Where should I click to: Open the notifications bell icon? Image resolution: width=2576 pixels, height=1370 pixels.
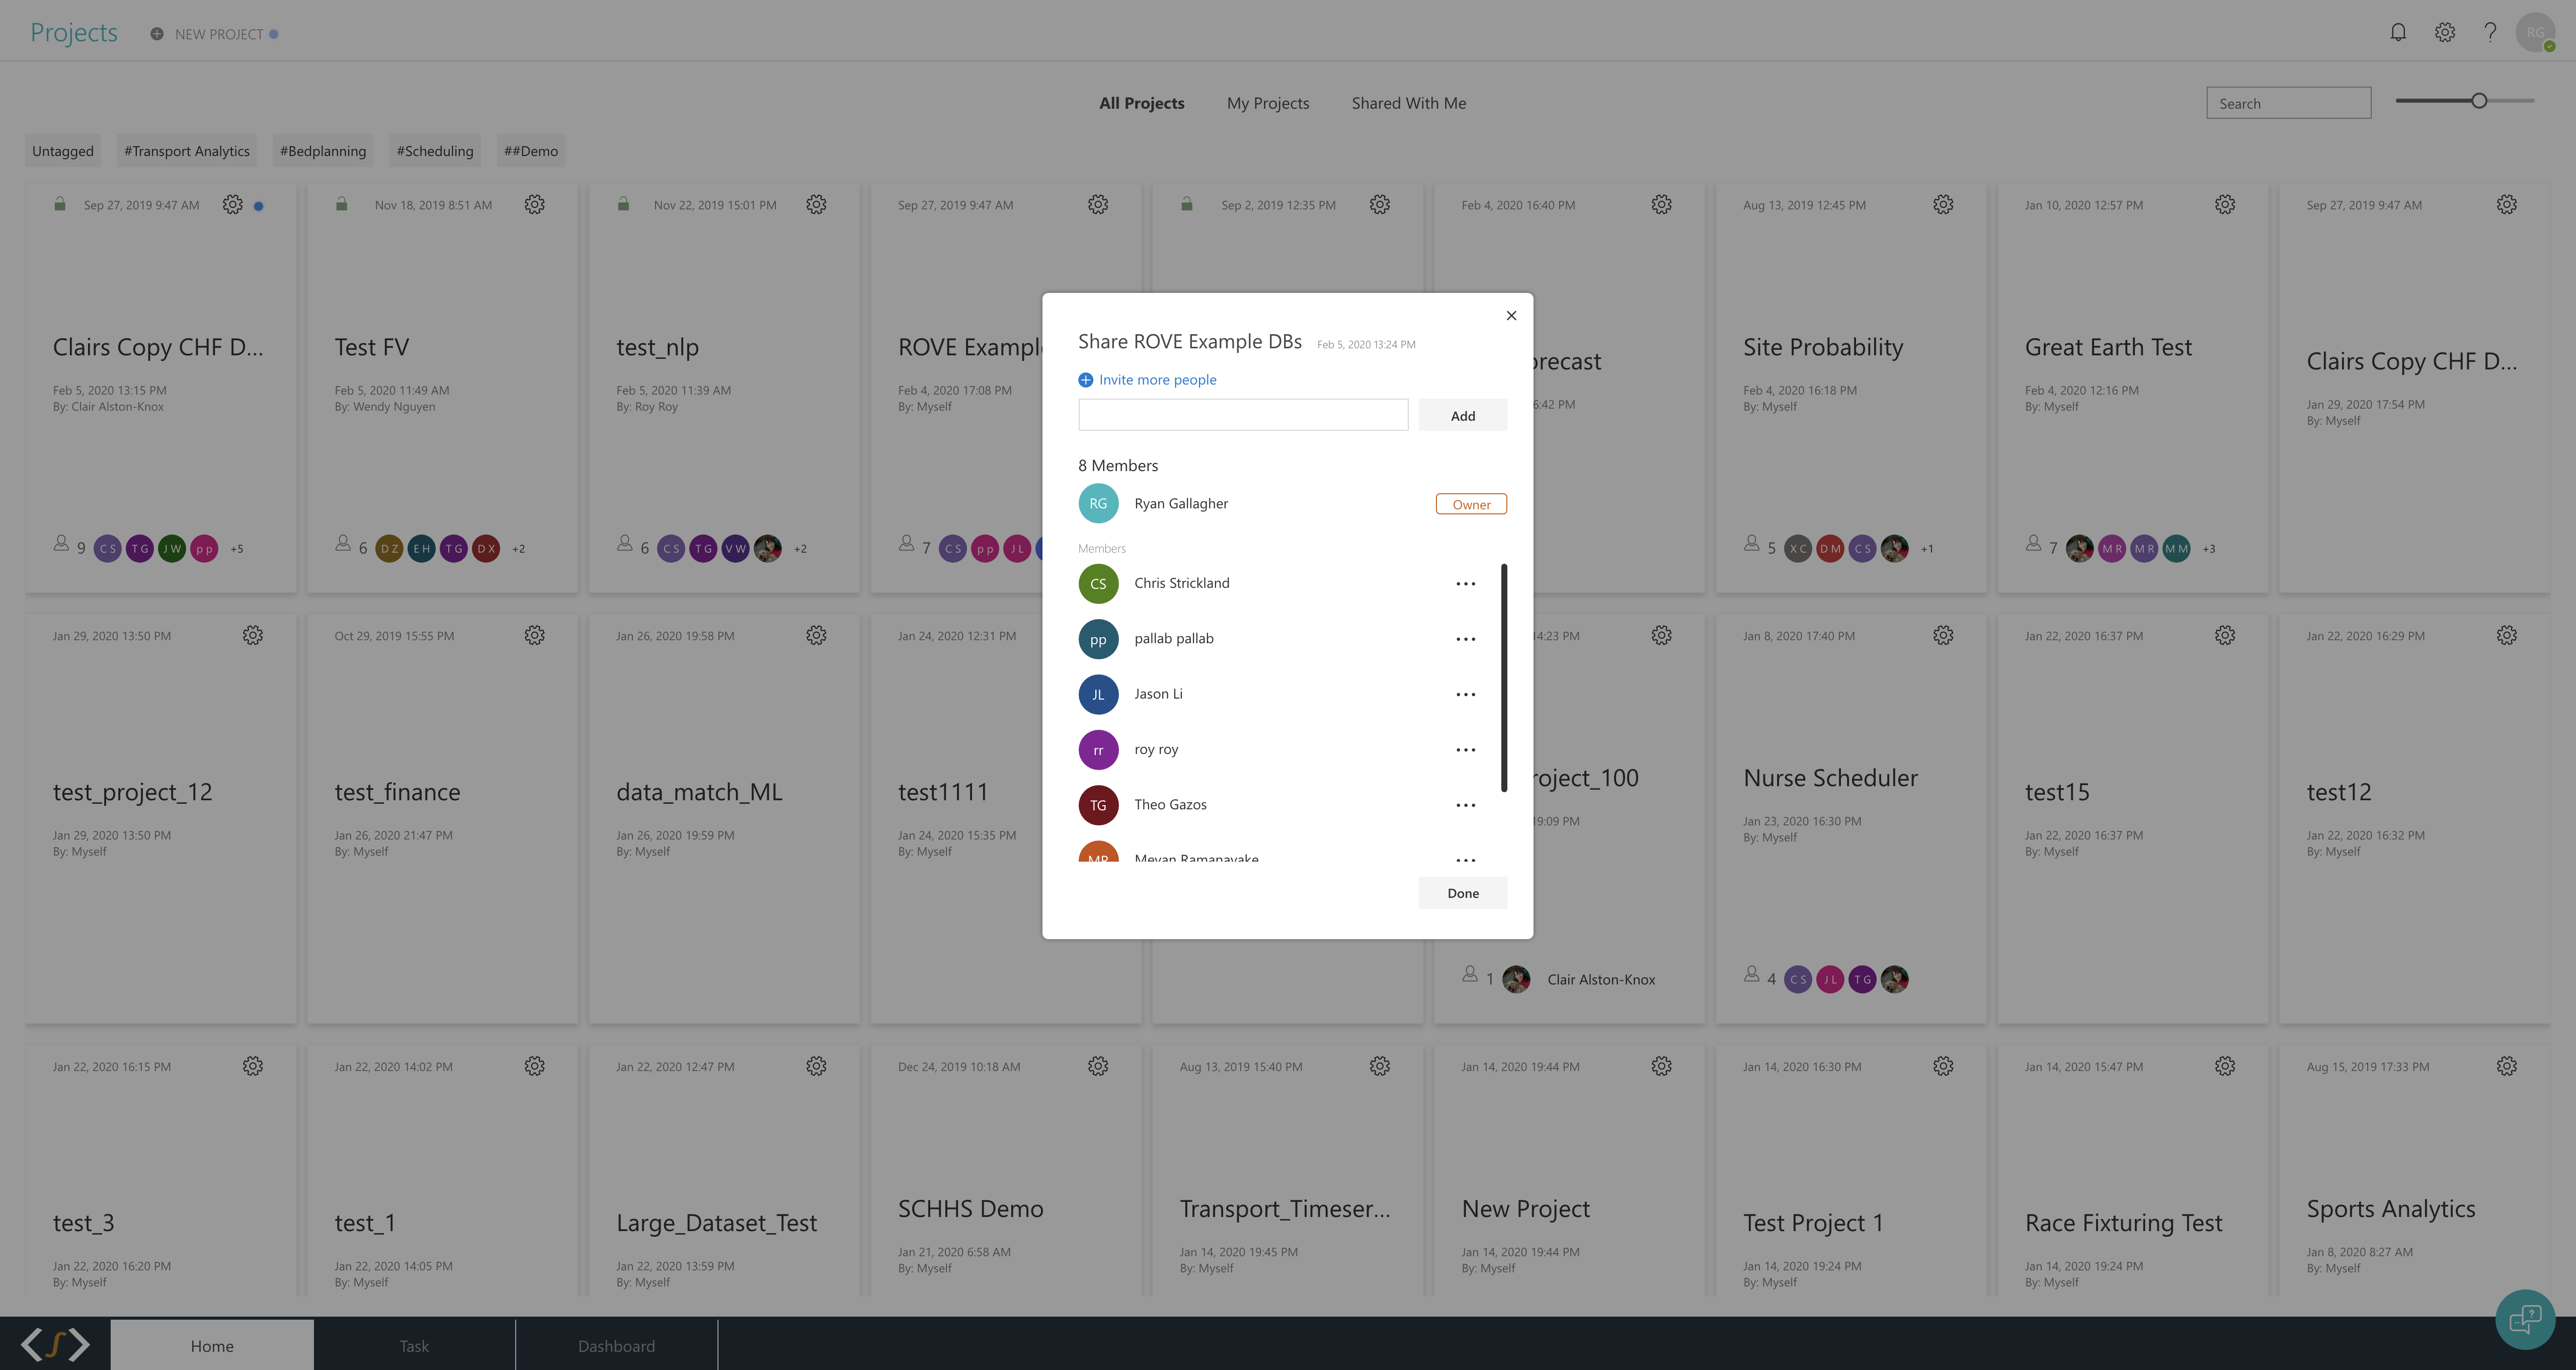(2398, 32)
